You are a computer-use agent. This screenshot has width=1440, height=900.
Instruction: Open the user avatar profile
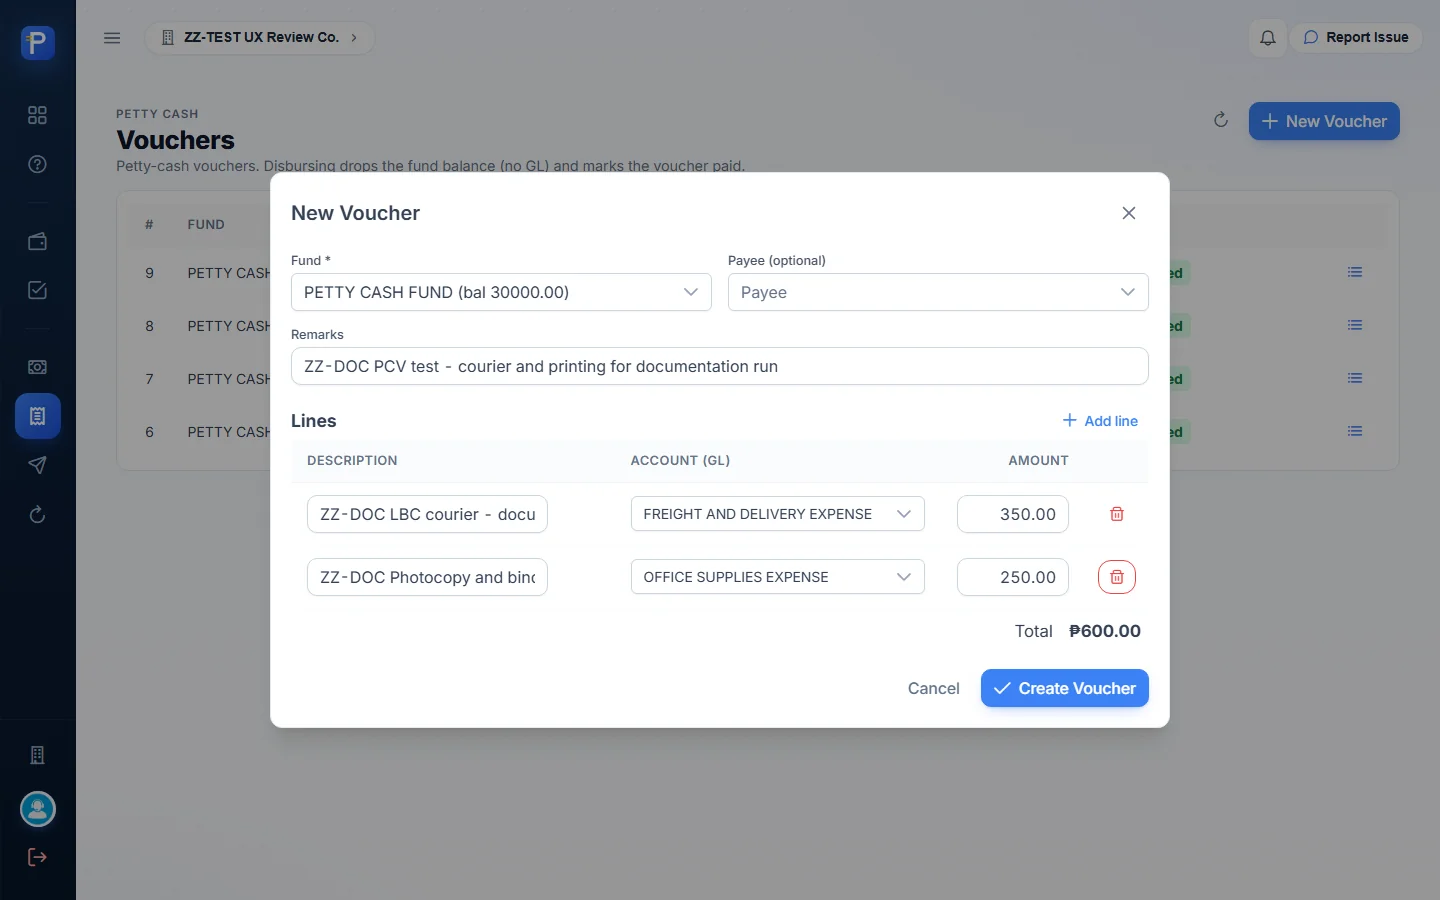(x=38, y=809)
